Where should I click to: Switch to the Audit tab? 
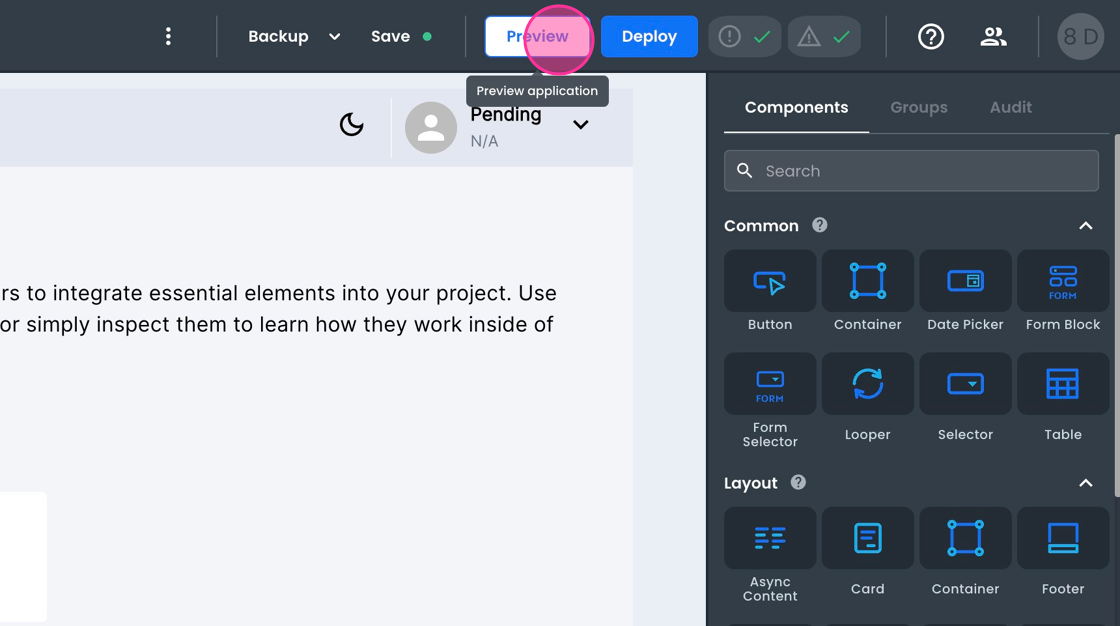[1010, 107]
